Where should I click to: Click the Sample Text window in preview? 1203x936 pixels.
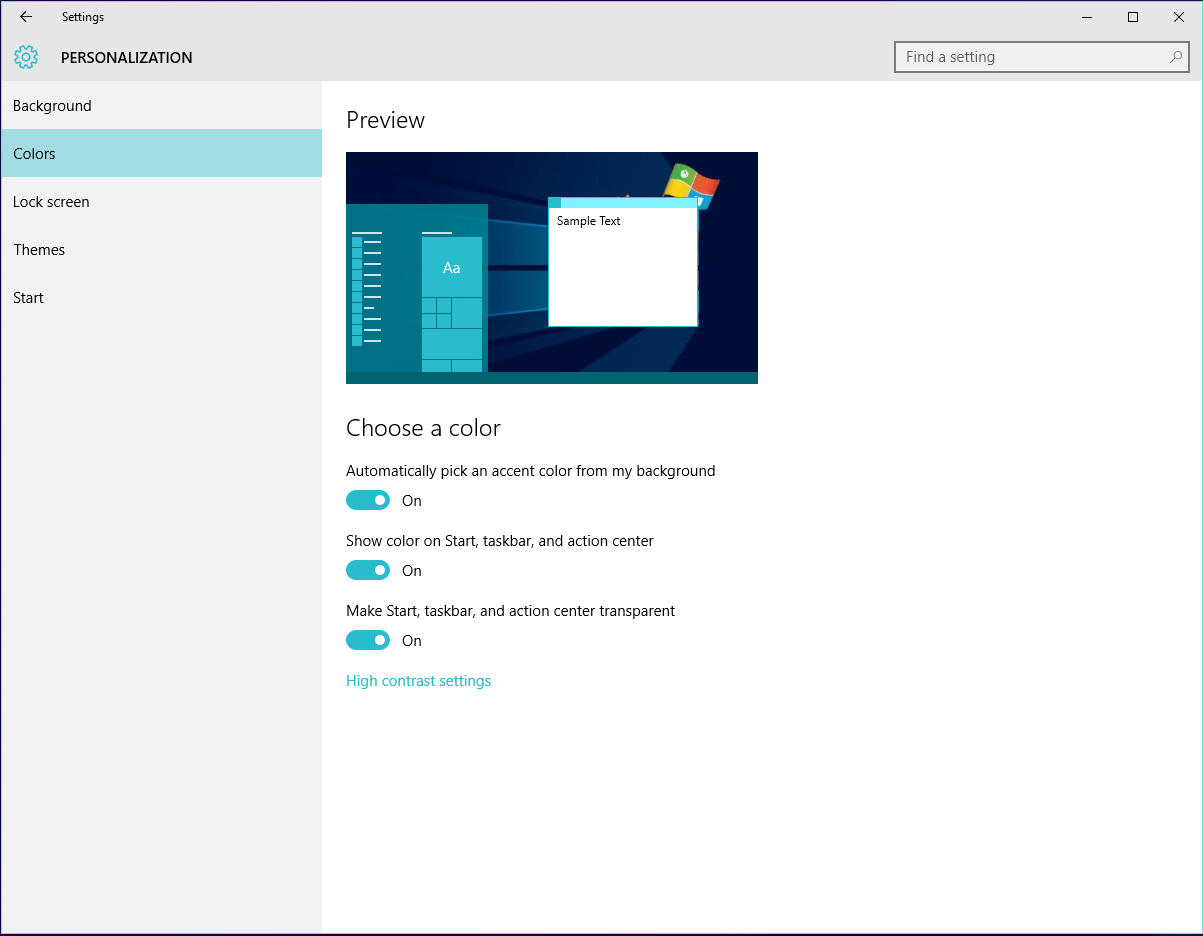click(623, 262)
